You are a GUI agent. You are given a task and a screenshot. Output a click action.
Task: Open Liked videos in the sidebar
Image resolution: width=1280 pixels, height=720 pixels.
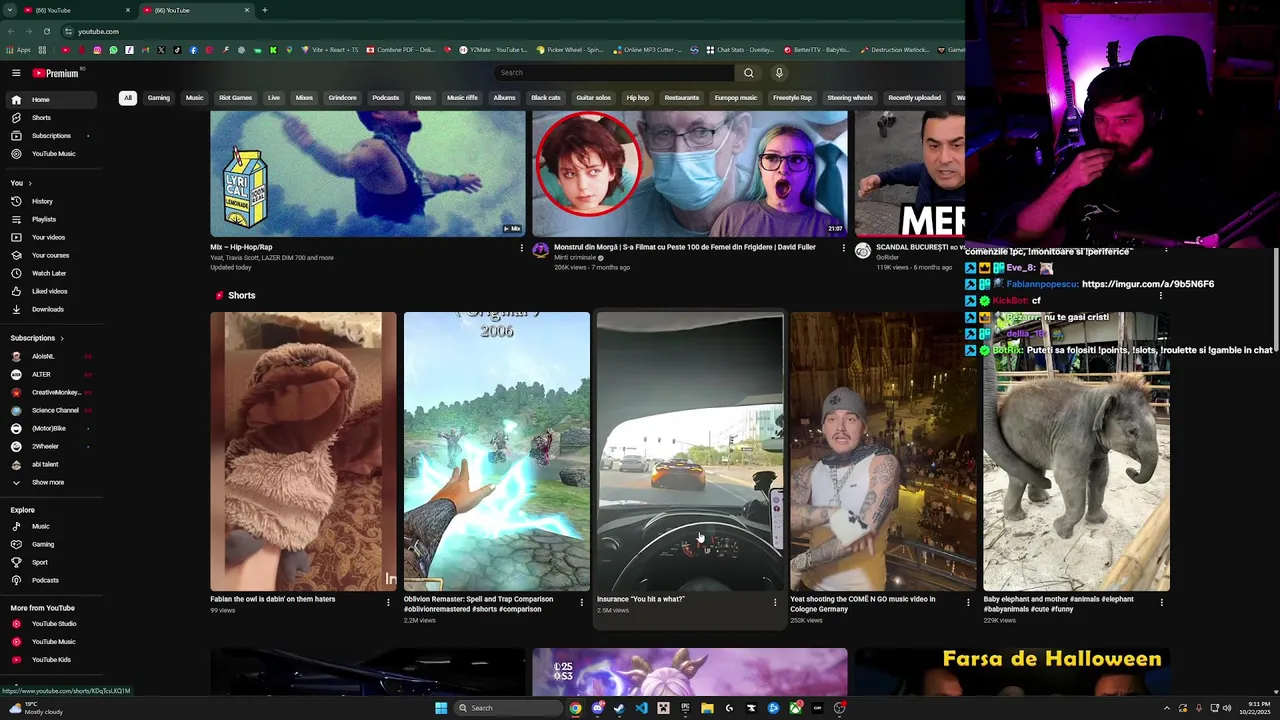pyautogui.click(x=50, y=291)
